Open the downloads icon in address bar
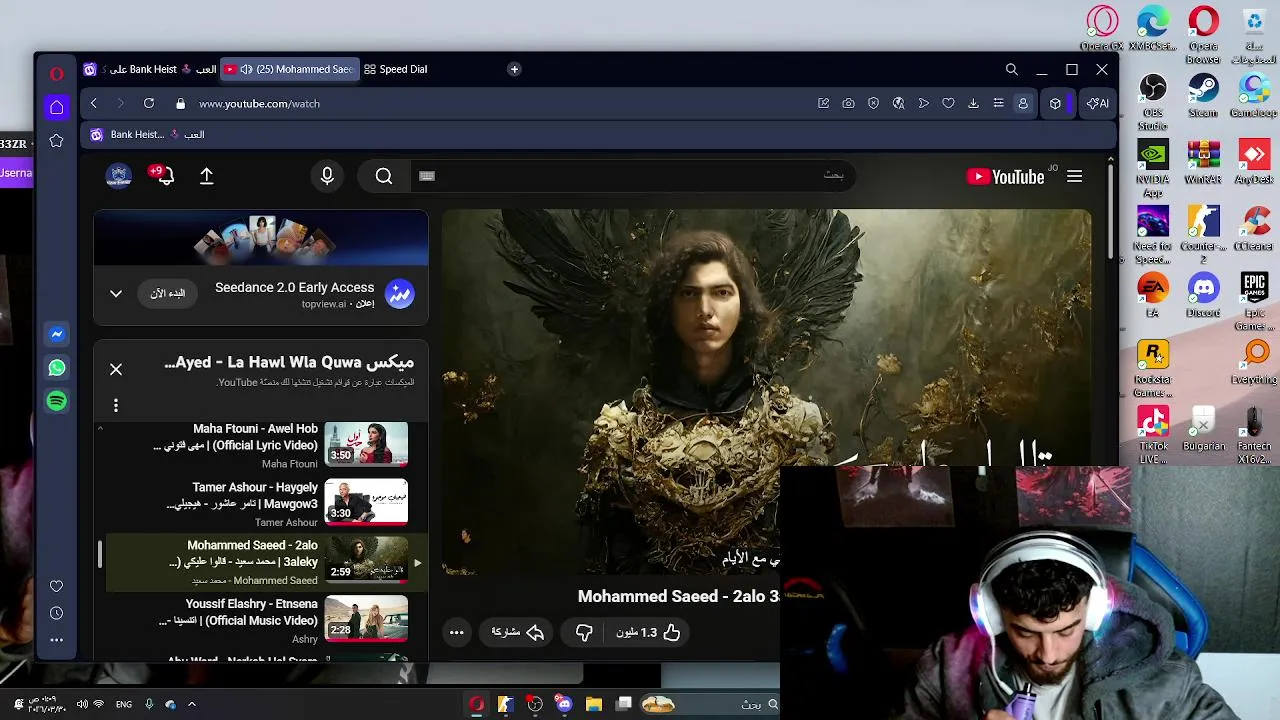This screenshot has height=720, width=1280. (x=973, y=103)
